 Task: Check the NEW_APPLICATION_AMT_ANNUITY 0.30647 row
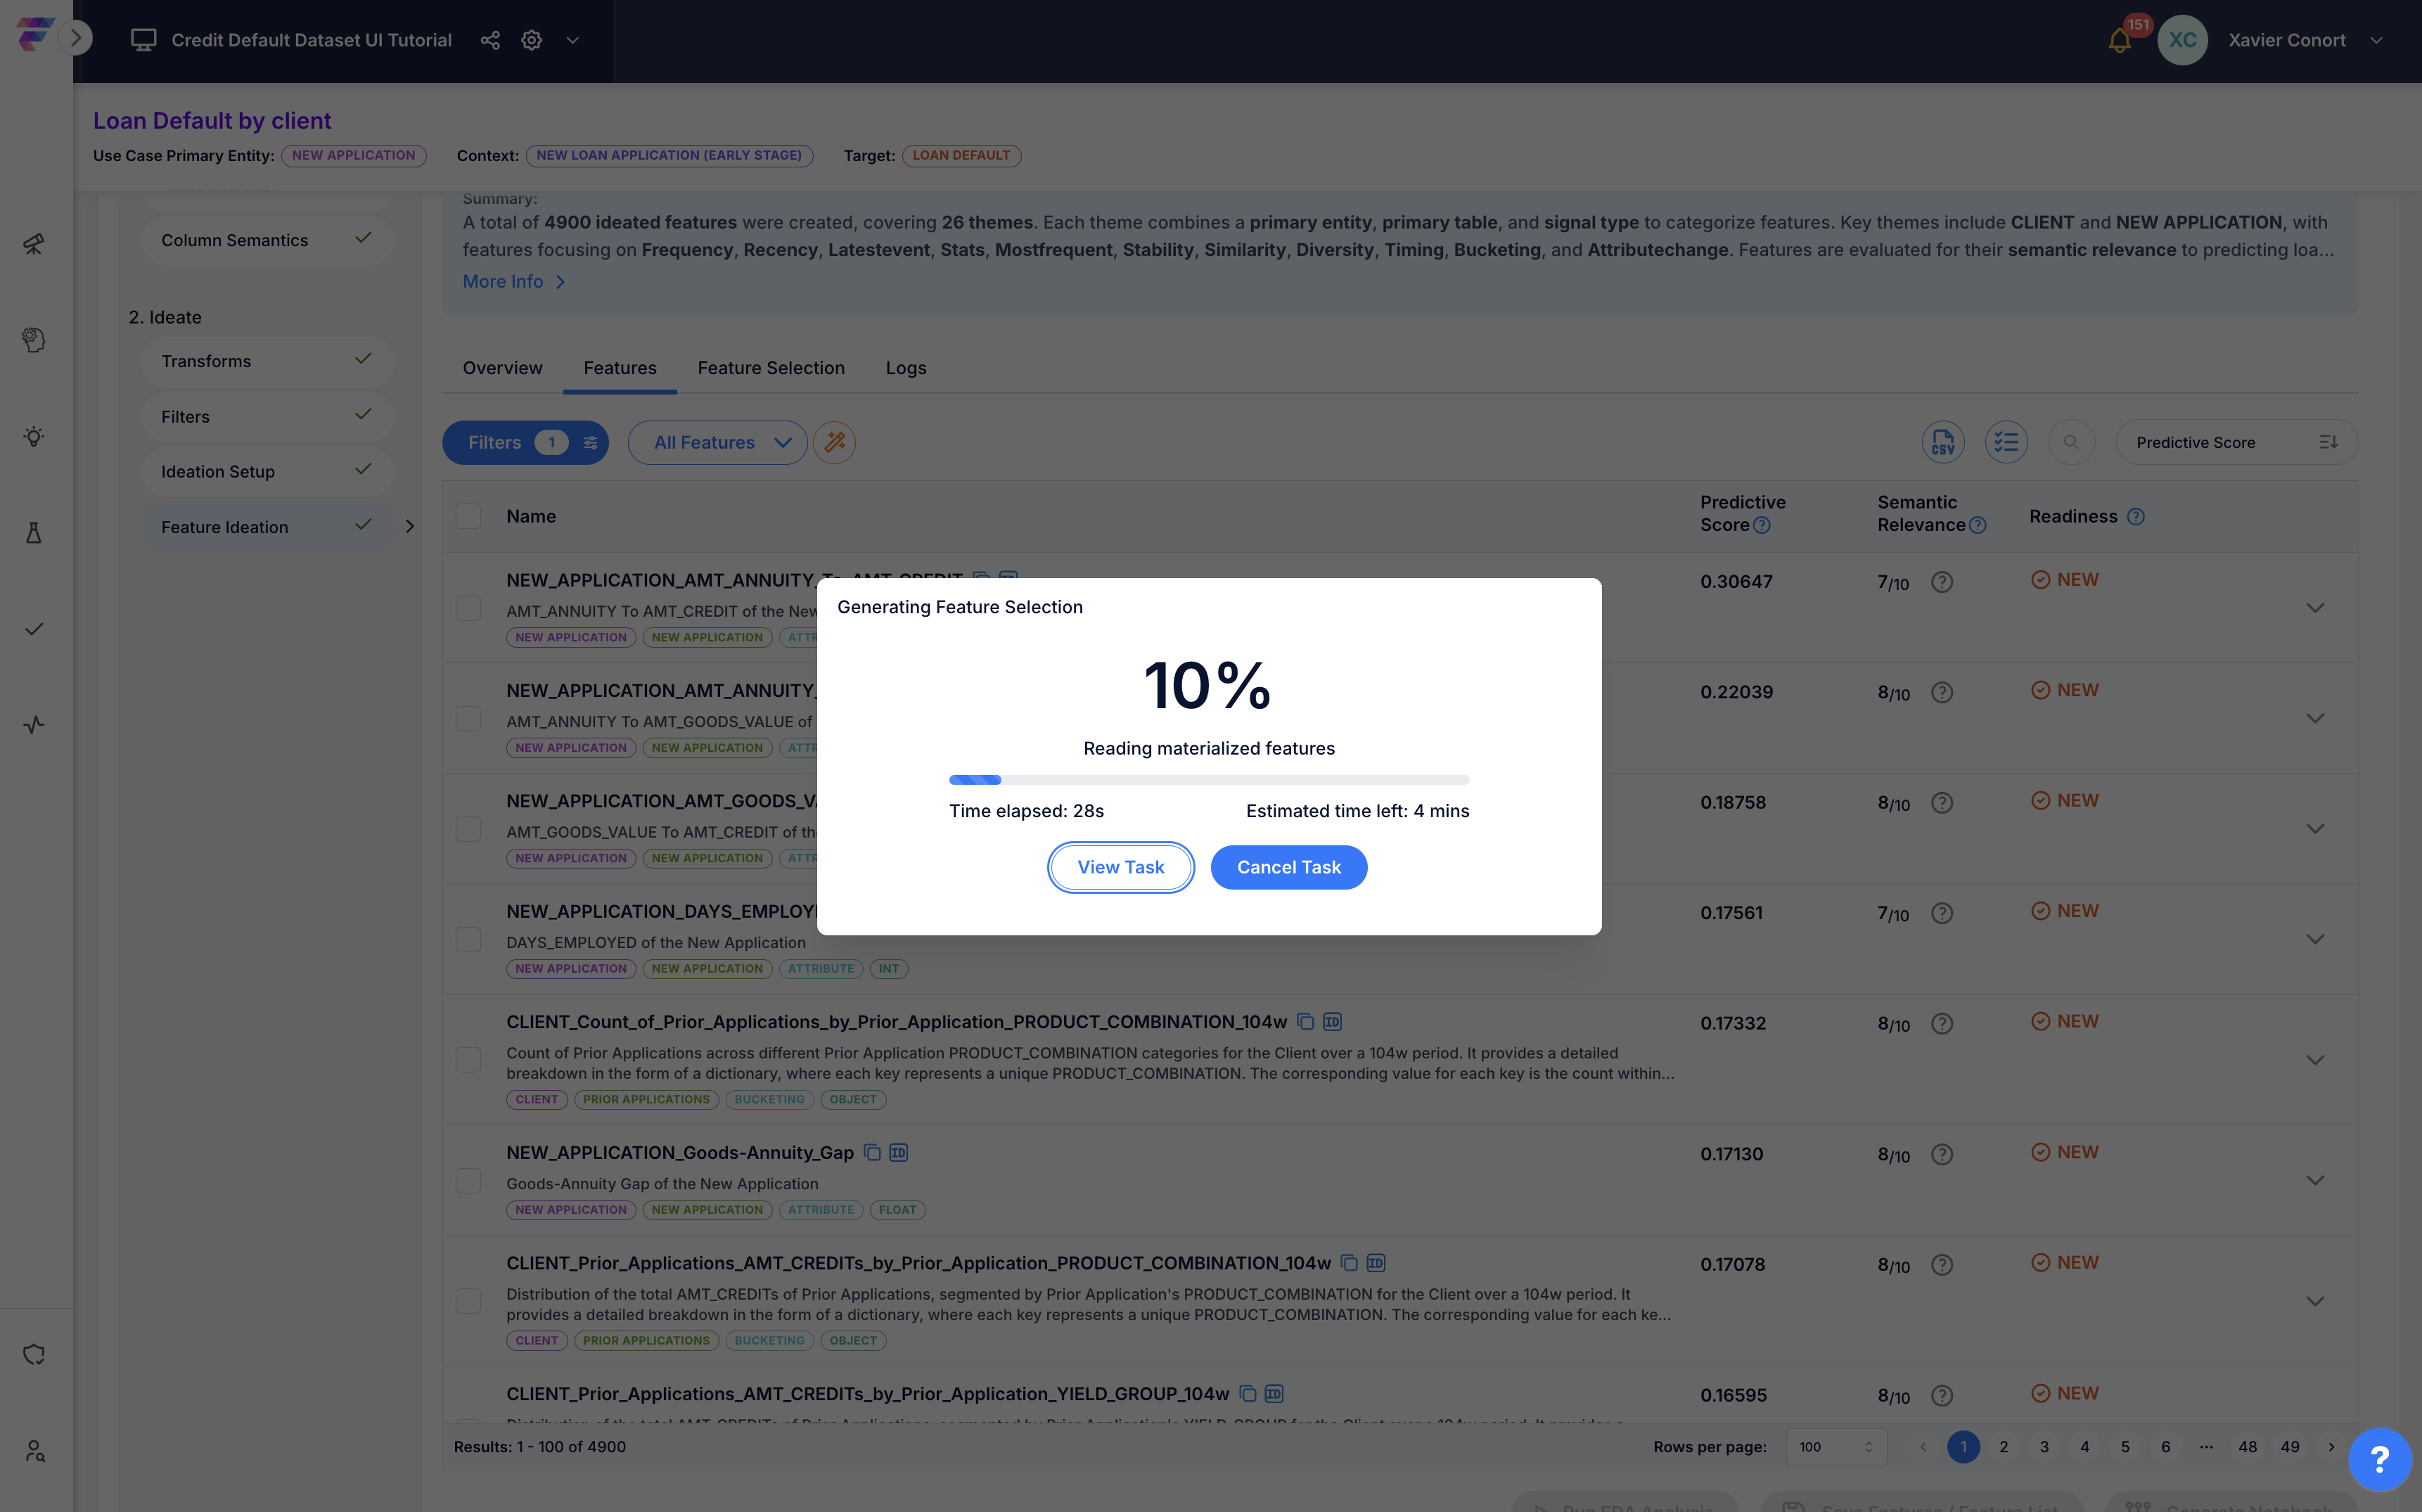click(x=468, y=608)
